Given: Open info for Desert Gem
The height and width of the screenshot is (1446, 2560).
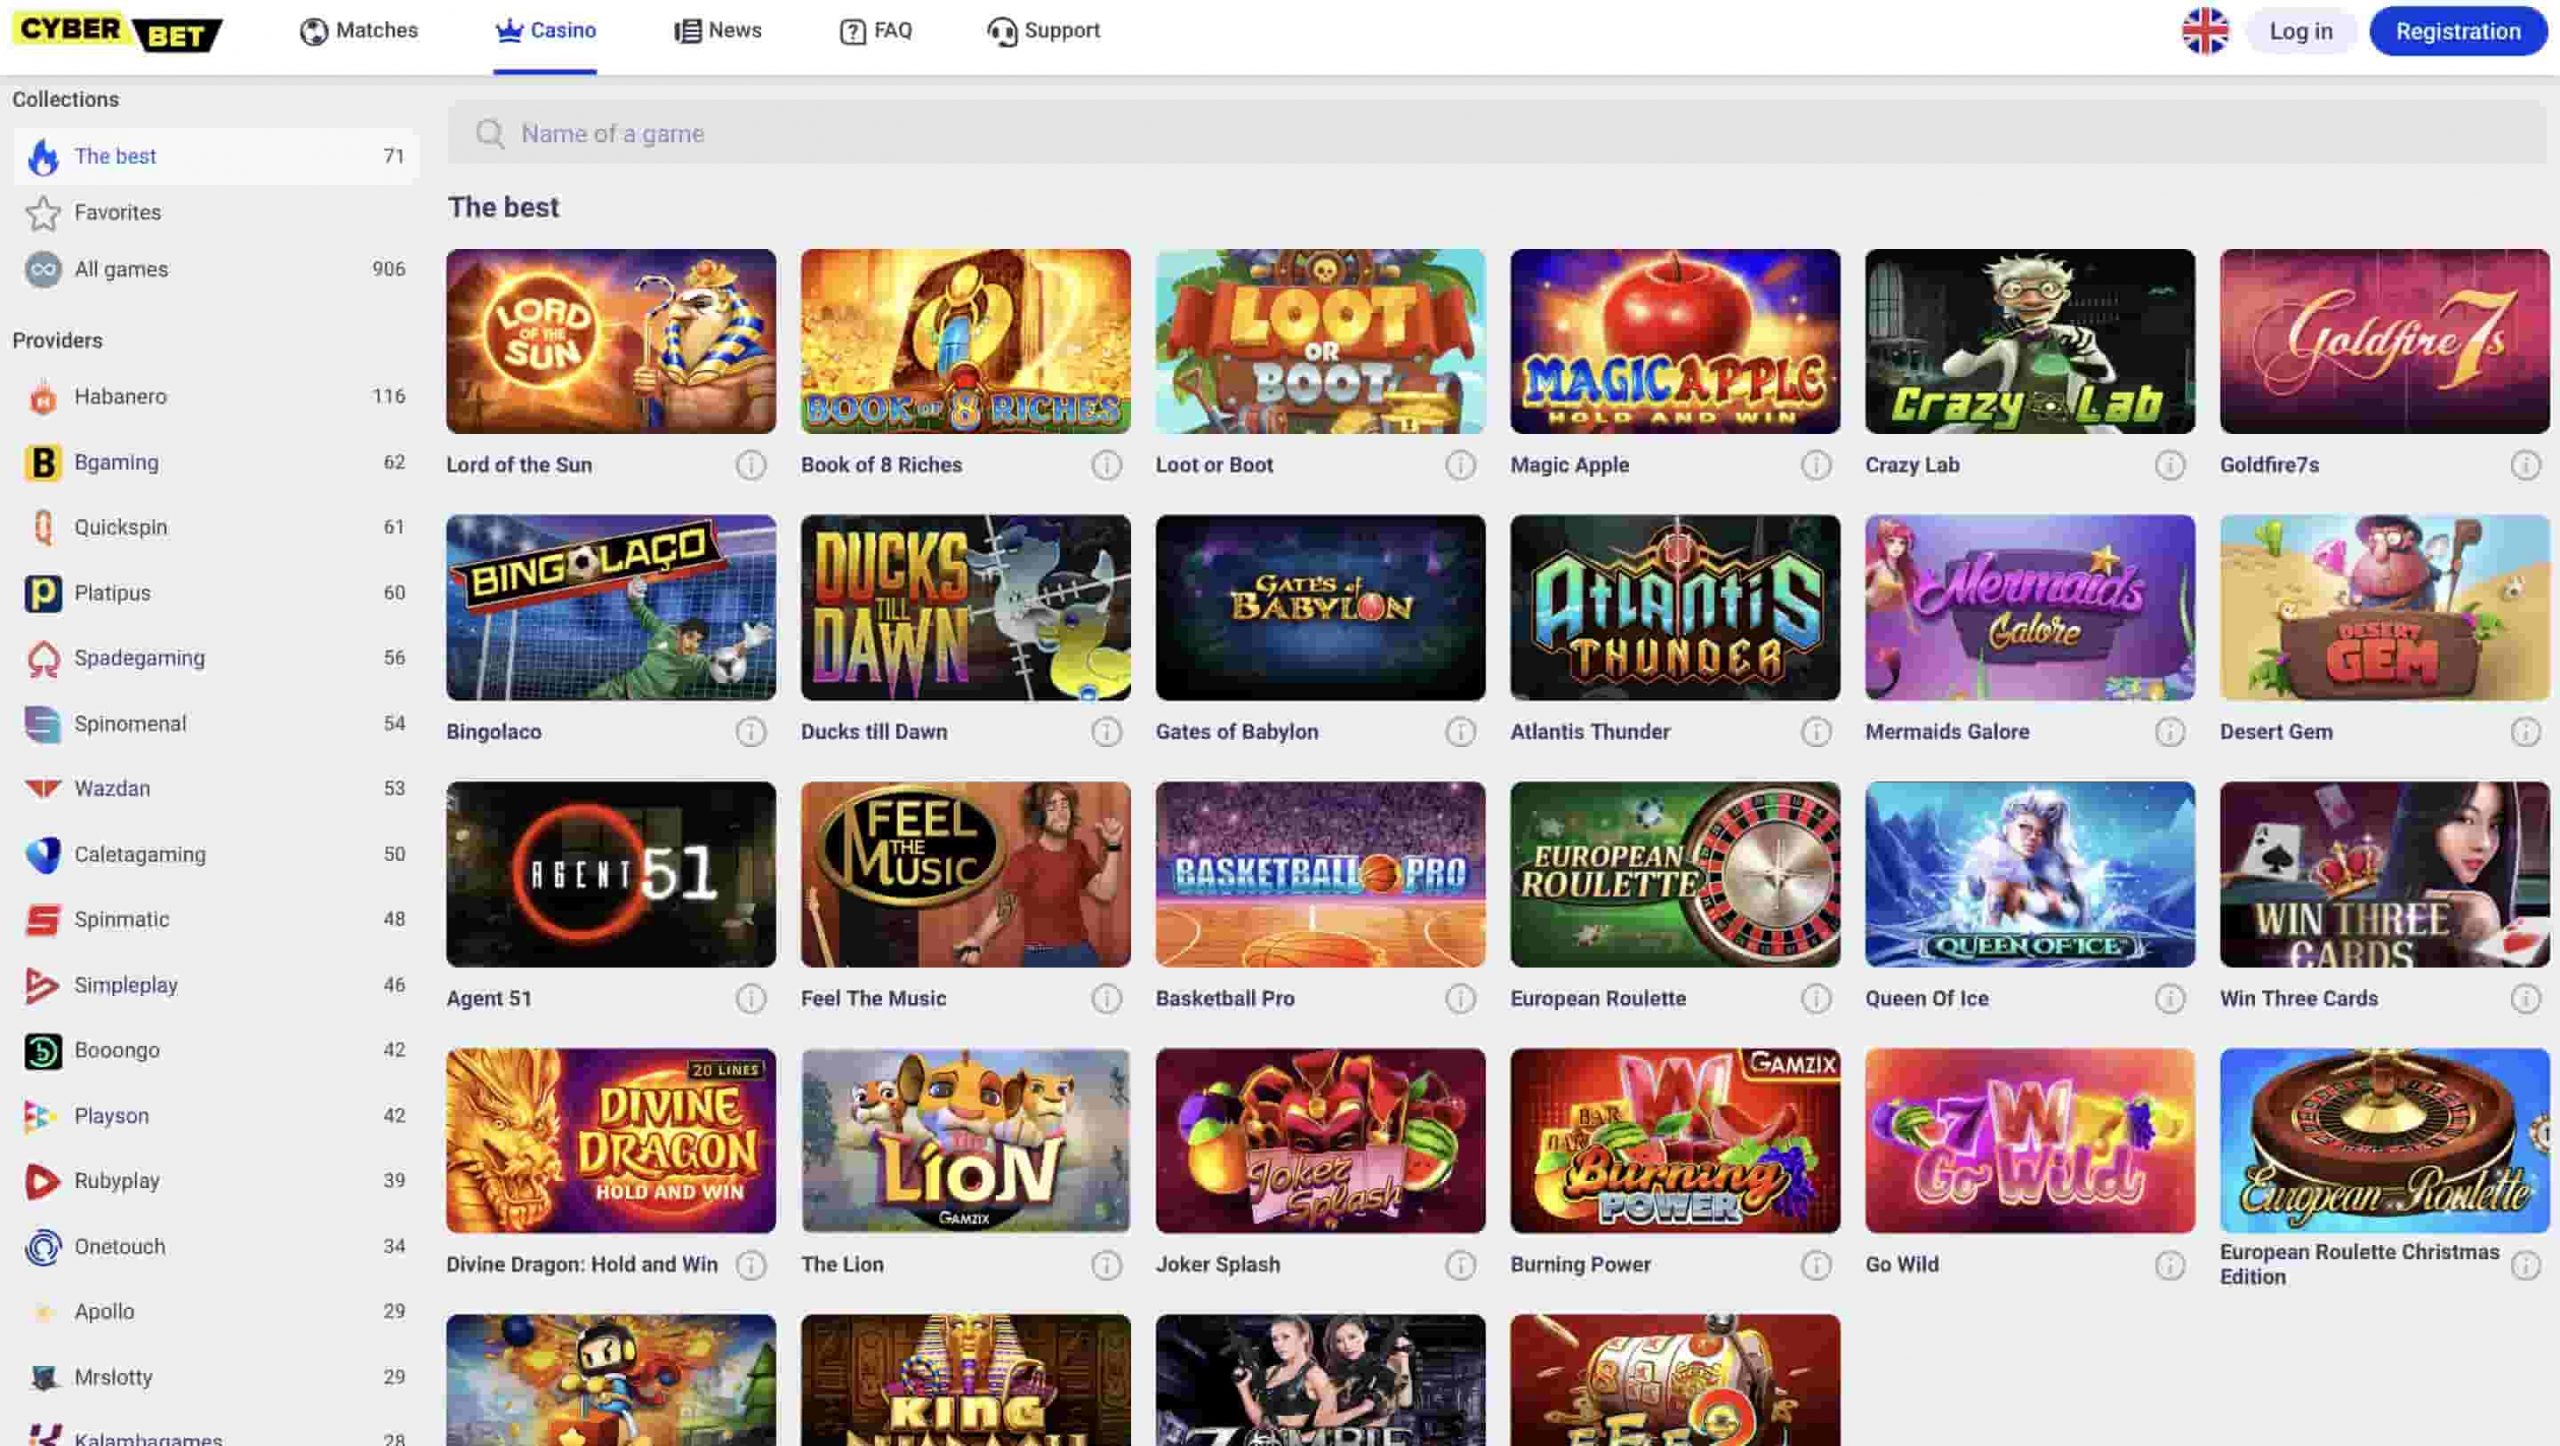Looking at the screenshot, I should coord(2526,732).
